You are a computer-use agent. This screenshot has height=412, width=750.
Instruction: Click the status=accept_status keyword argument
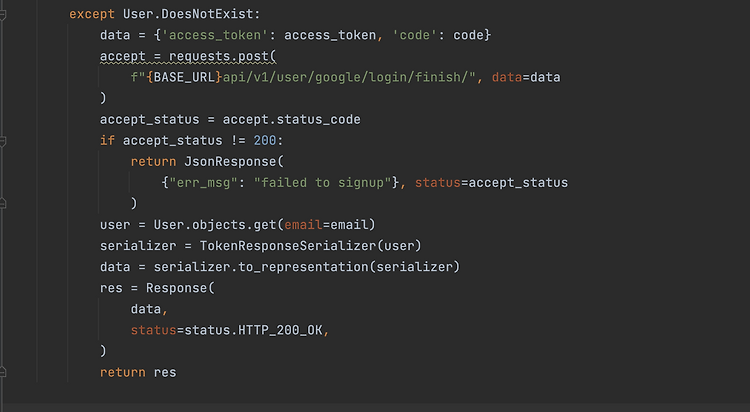click(x=491, y=183)
